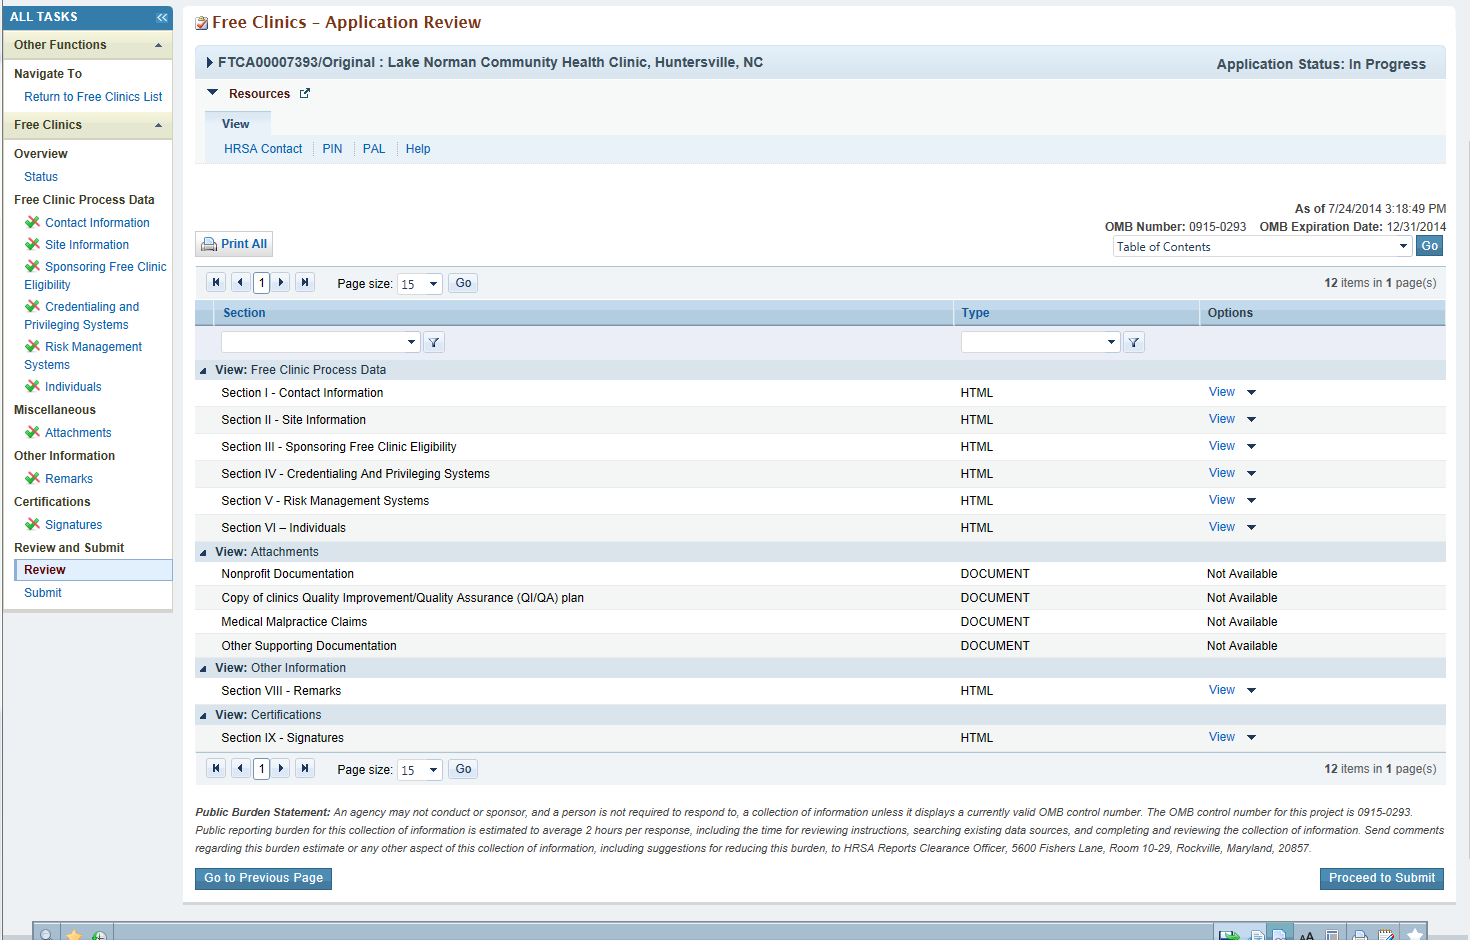Go to first page in top pager
This screenshot has height=940, width=1470.
[216, 283]
